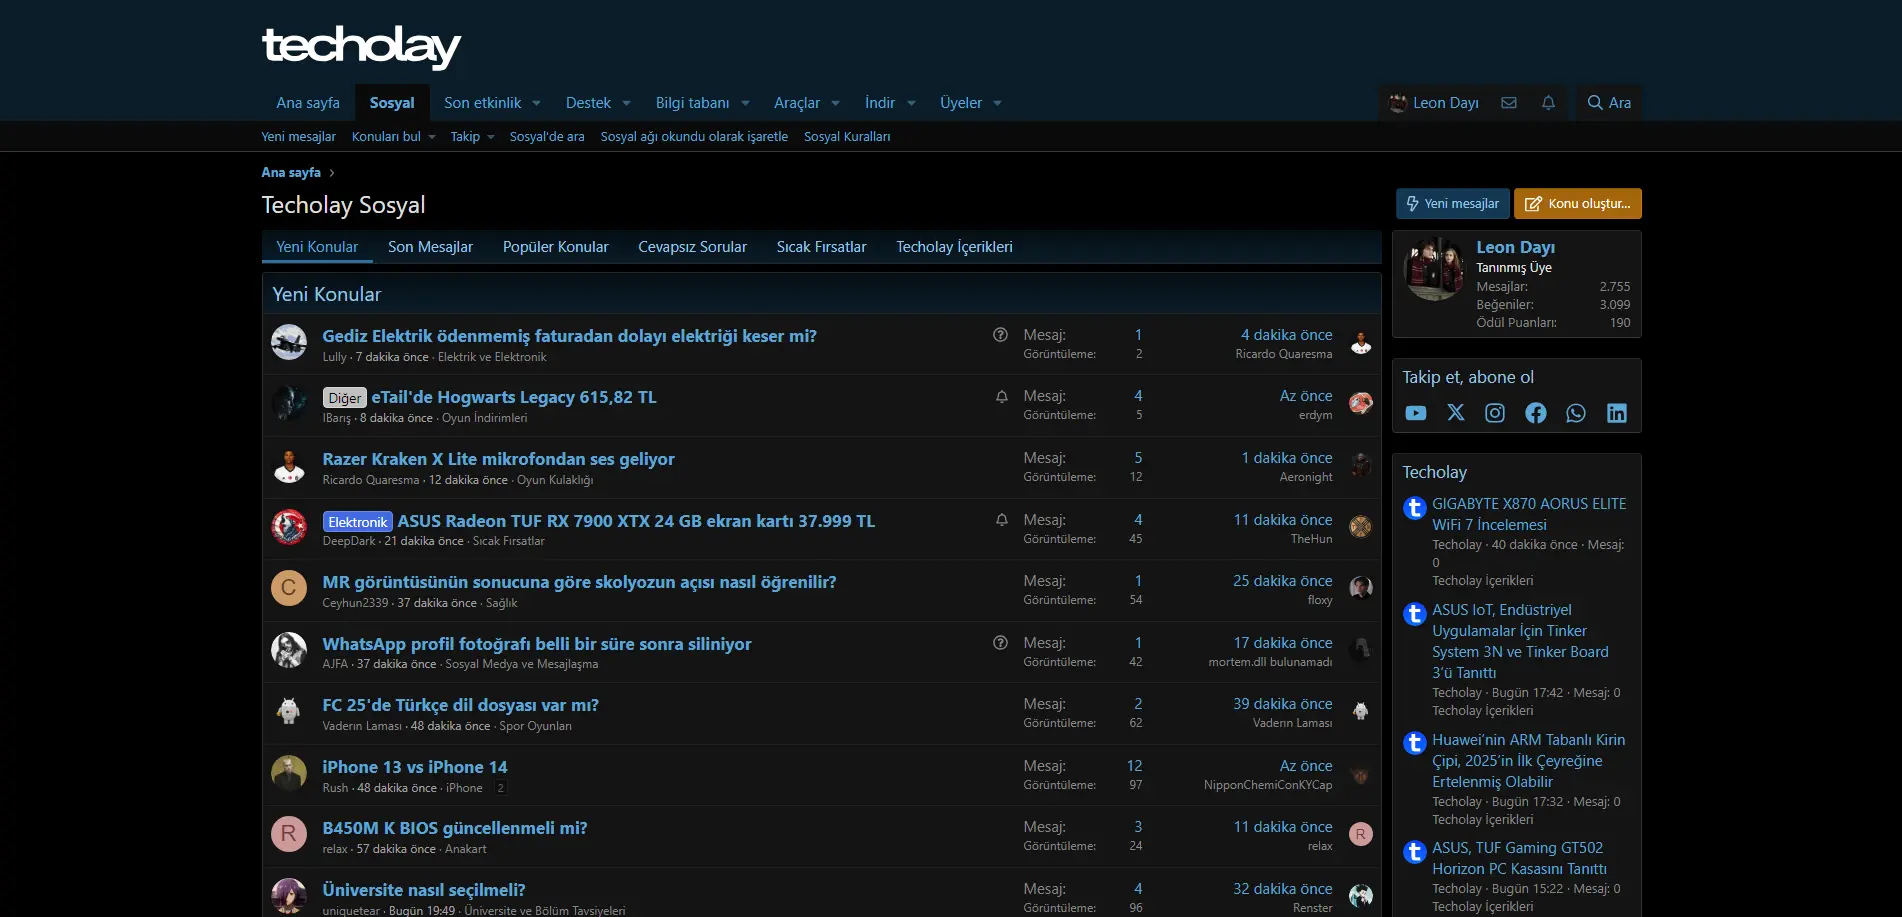Click the Konu oluştur orange button
Viewport: 1902px width, 917px height.
tap(1577, 203)
